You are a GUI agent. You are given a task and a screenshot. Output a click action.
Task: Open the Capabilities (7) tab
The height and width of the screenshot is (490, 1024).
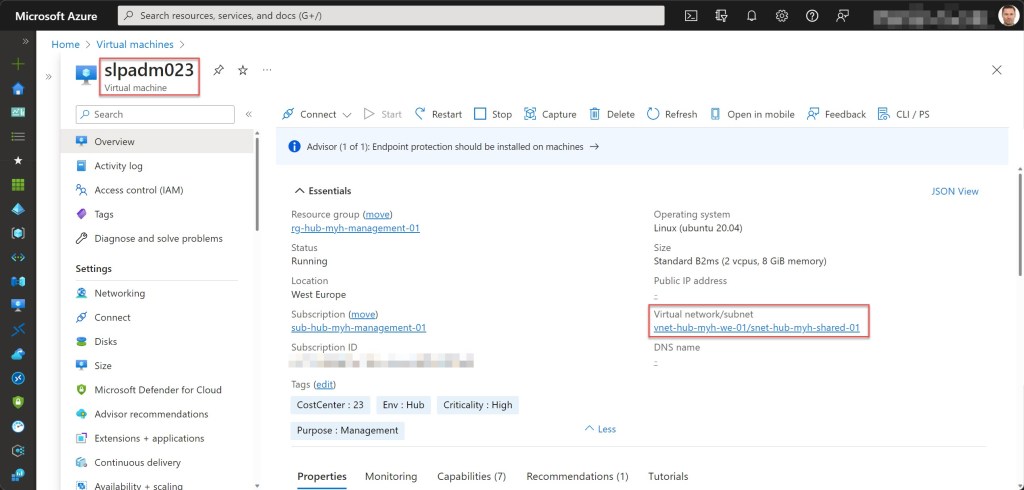[471, 476]
